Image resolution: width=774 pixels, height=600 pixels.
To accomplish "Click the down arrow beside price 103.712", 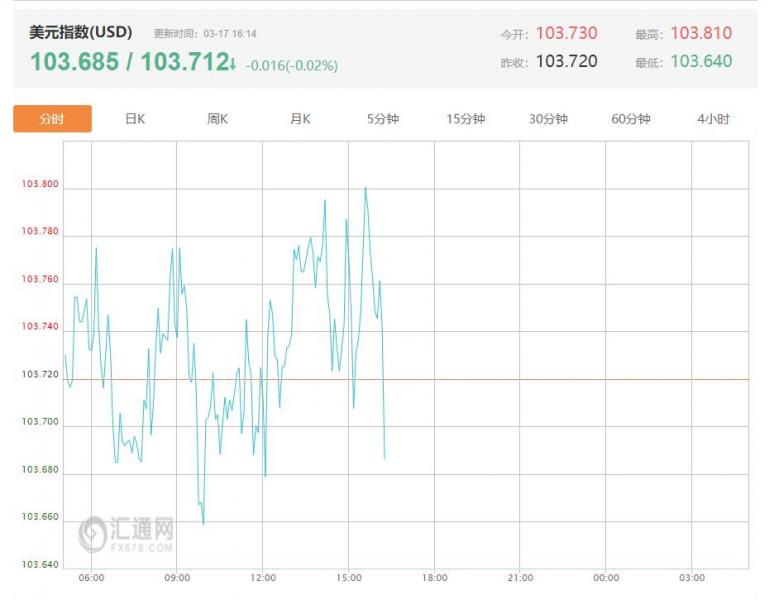I will (x=233, y=64).
